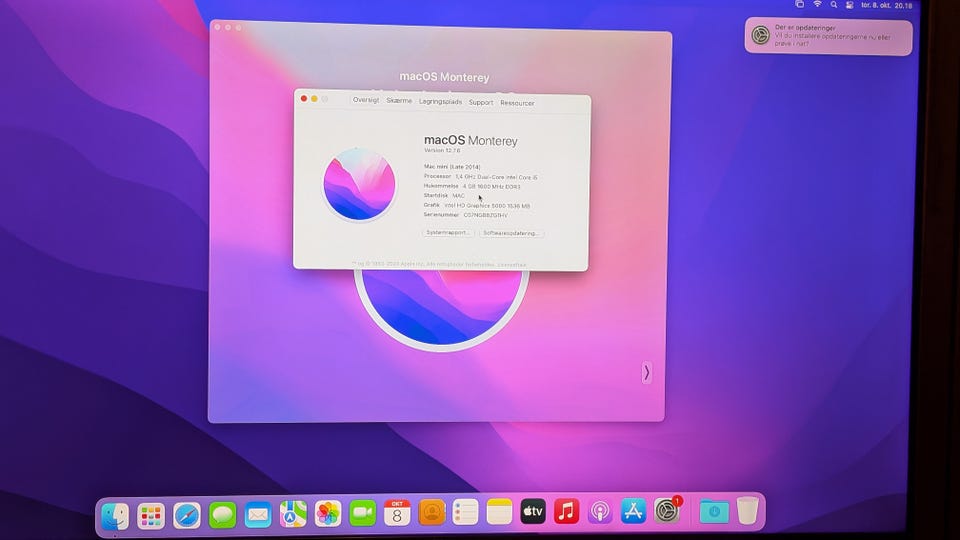Open Calendar icon showing OKT 8

pyautogui.click(x=397, y=512)
